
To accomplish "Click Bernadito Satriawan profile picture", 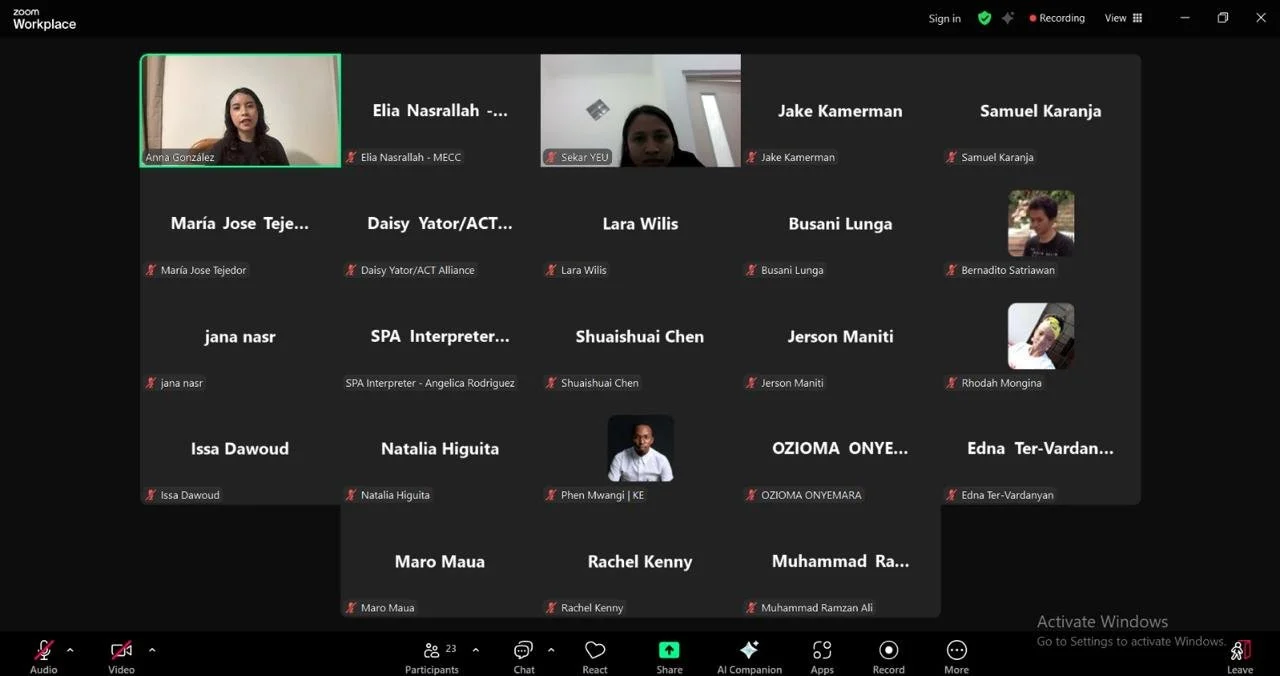I will click(1041, 223).
